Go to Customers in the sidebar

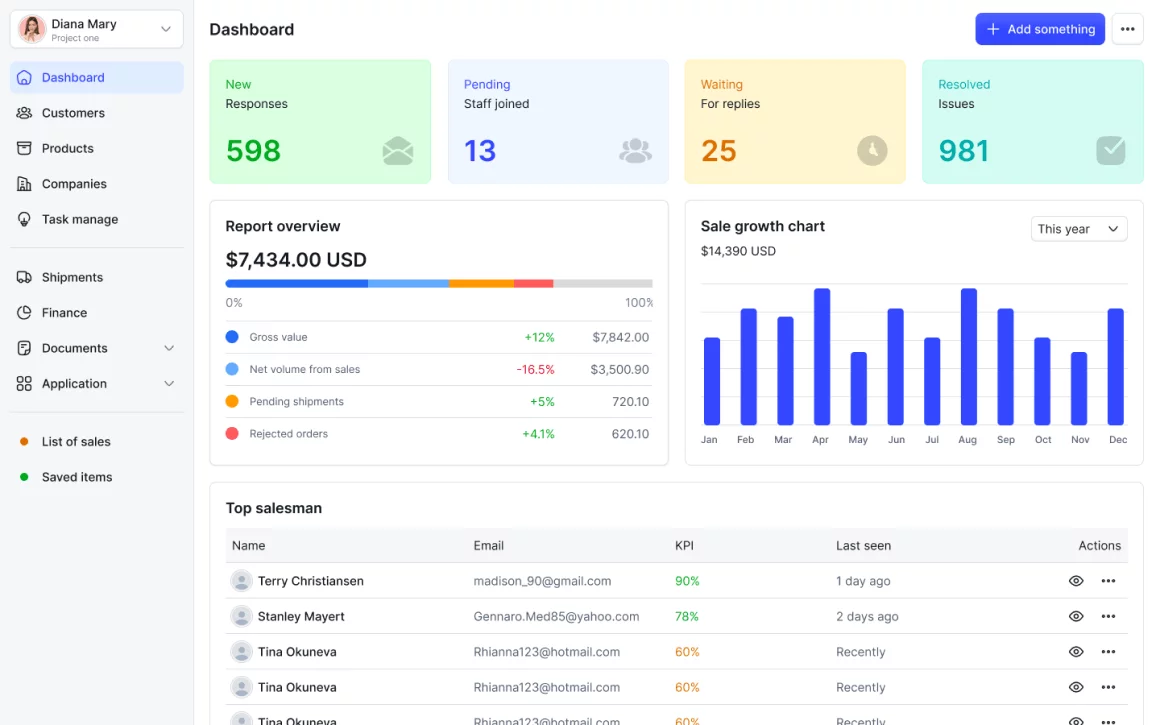pos(73,113)
